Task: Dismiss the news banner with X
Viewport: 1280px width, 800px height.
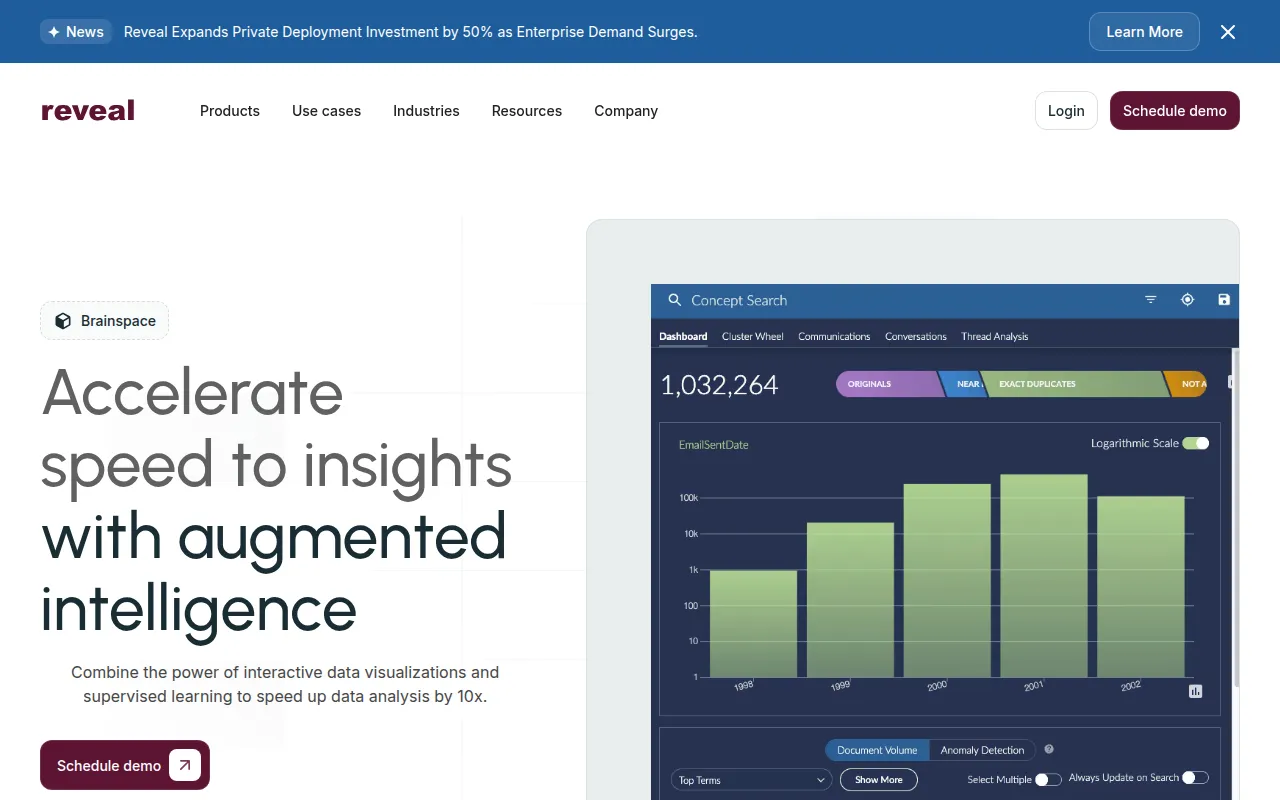Action: 1228,32
